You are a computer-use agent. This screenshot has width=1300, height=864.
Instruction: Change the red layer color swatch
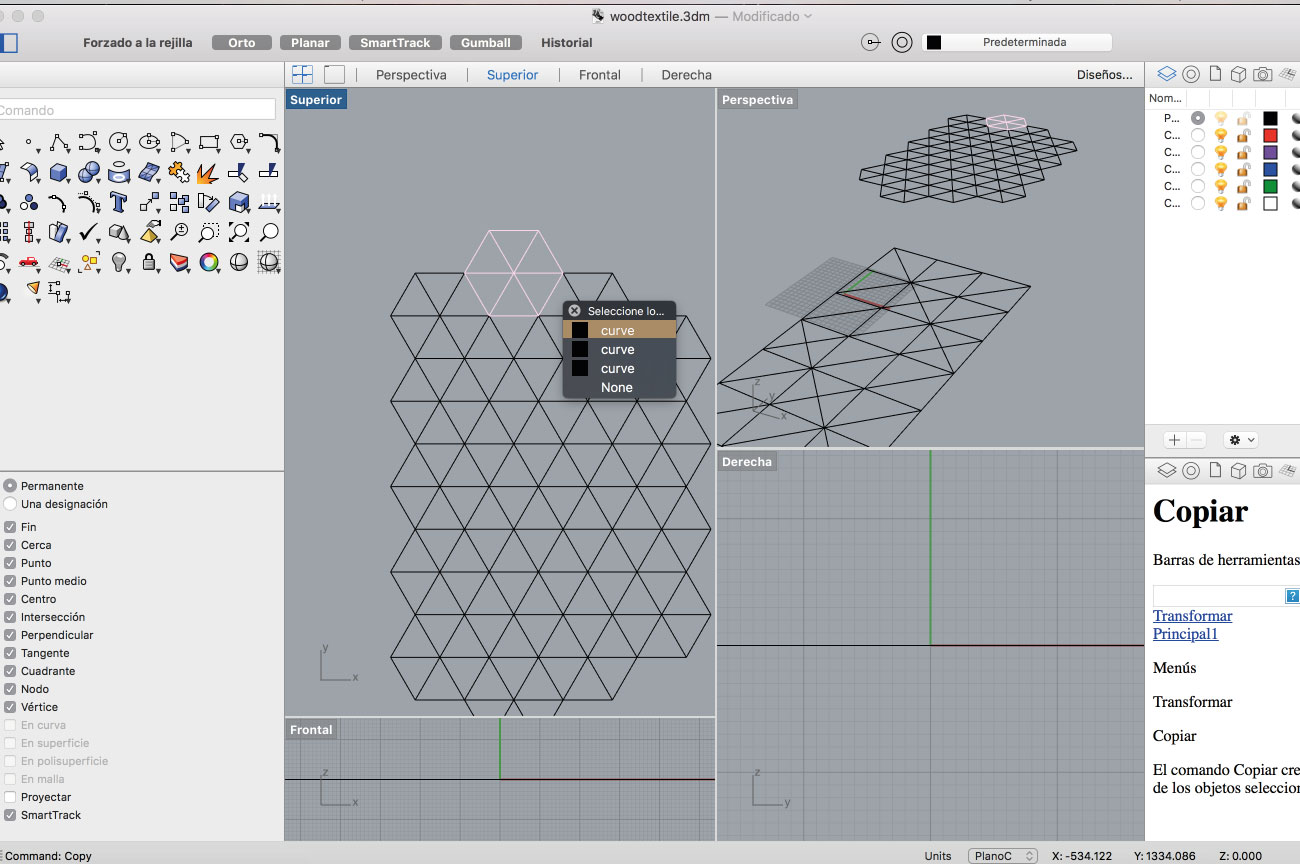click(x=1270, y=135)
